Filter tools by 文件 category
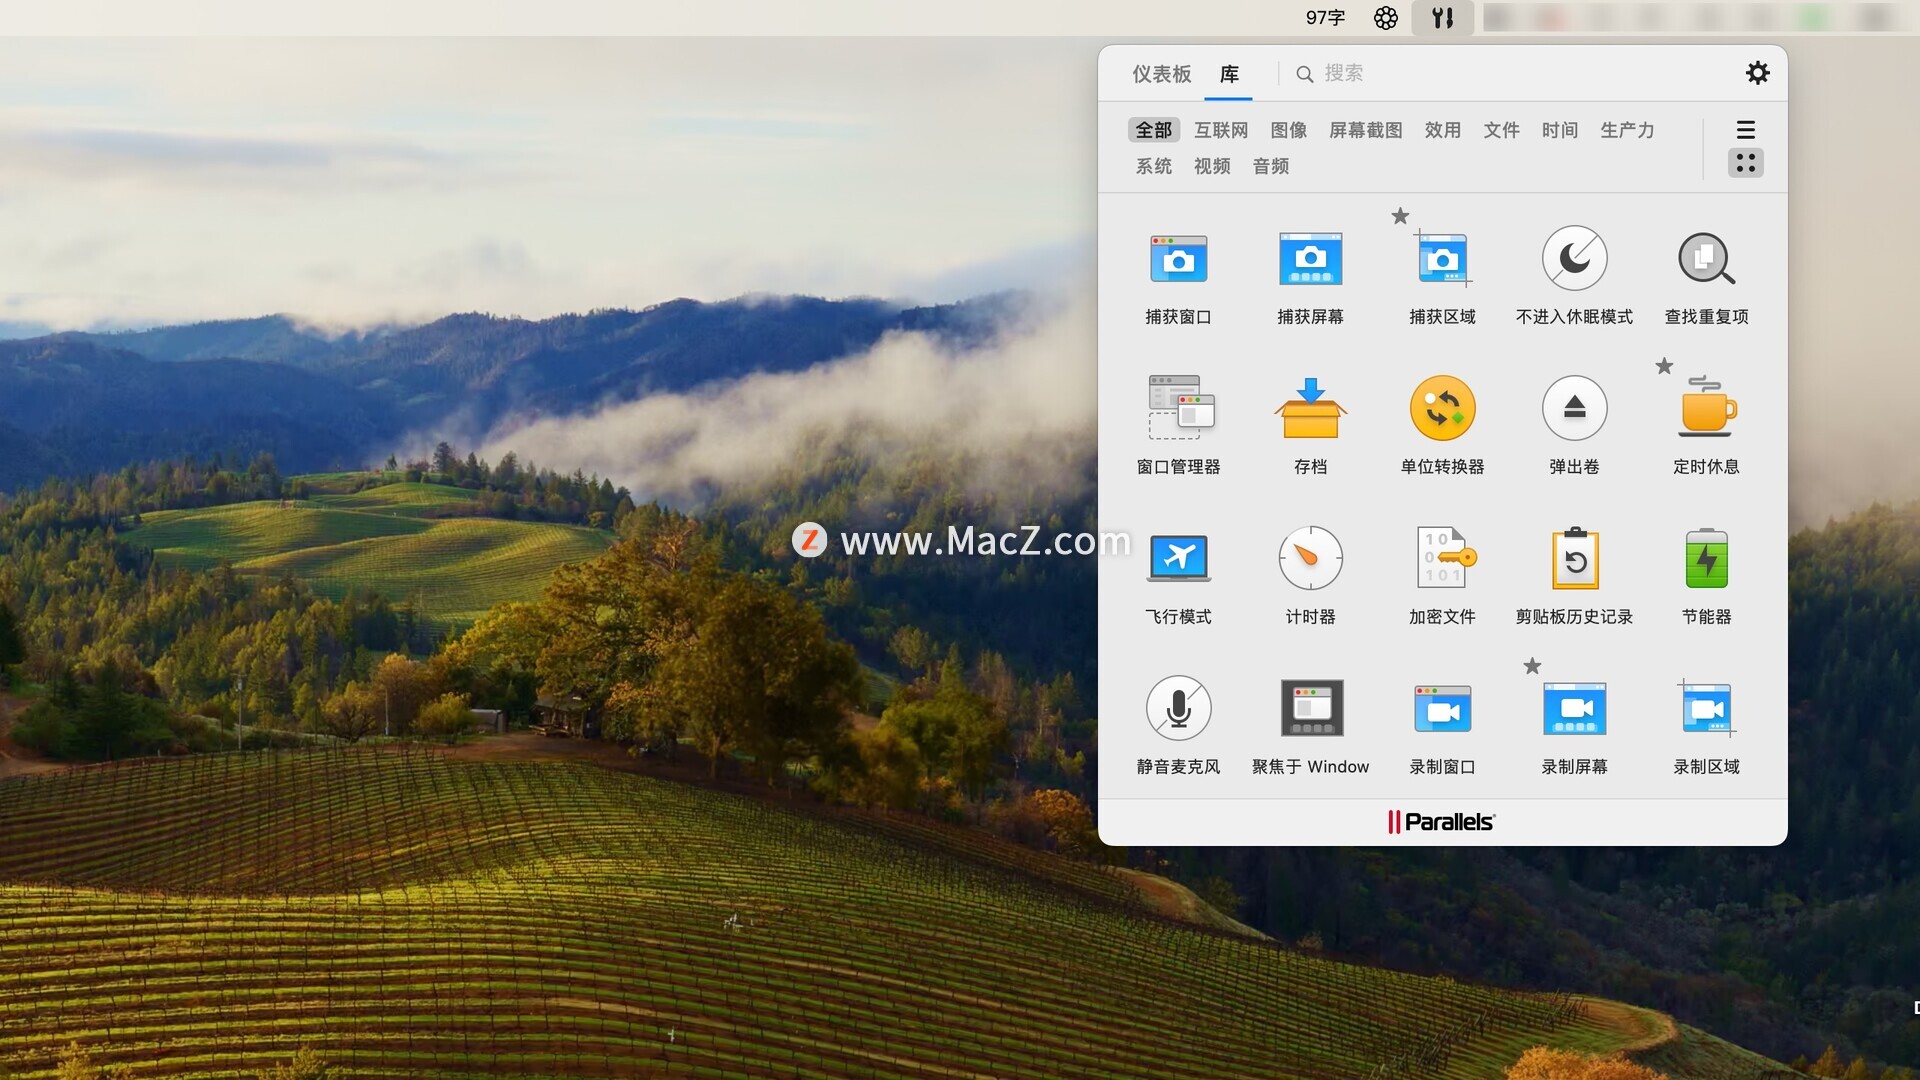Image resolution: width=1920 pixels, height=1080 pixels. [x=1501, y=130]
